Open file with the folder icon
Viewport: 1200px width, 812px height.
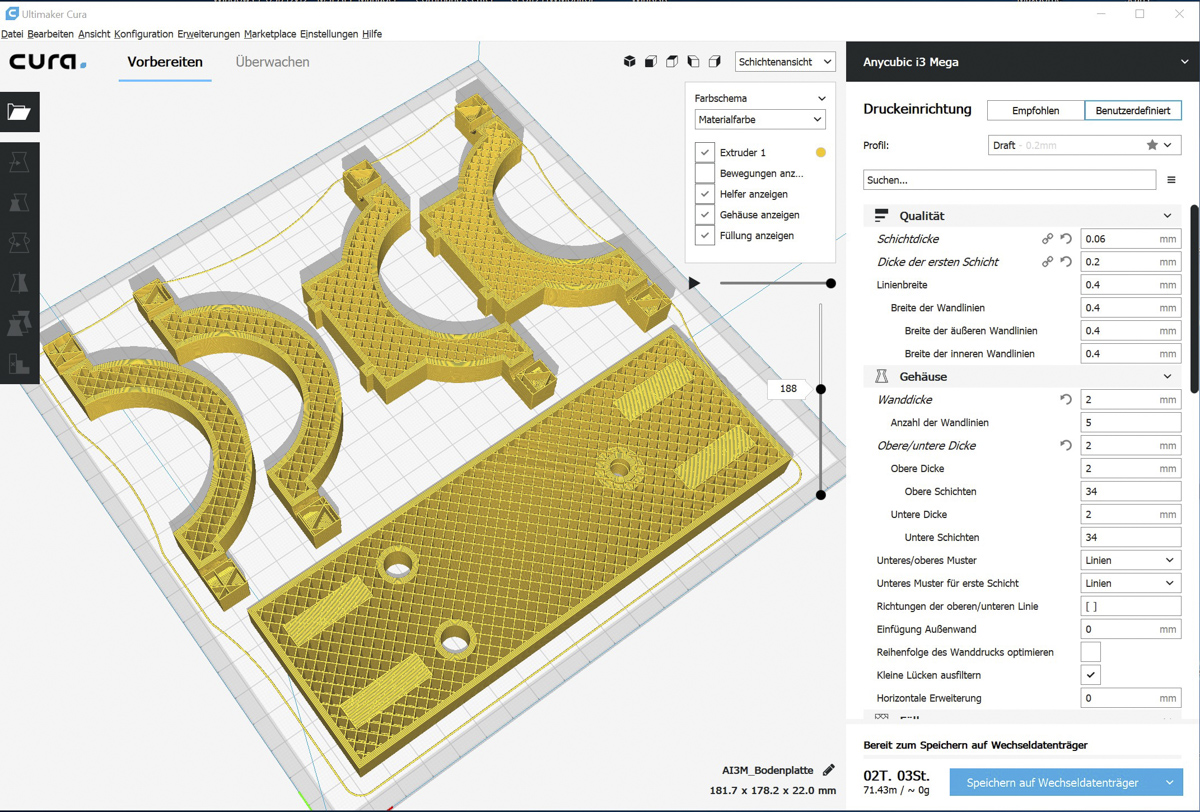point(19,112)
